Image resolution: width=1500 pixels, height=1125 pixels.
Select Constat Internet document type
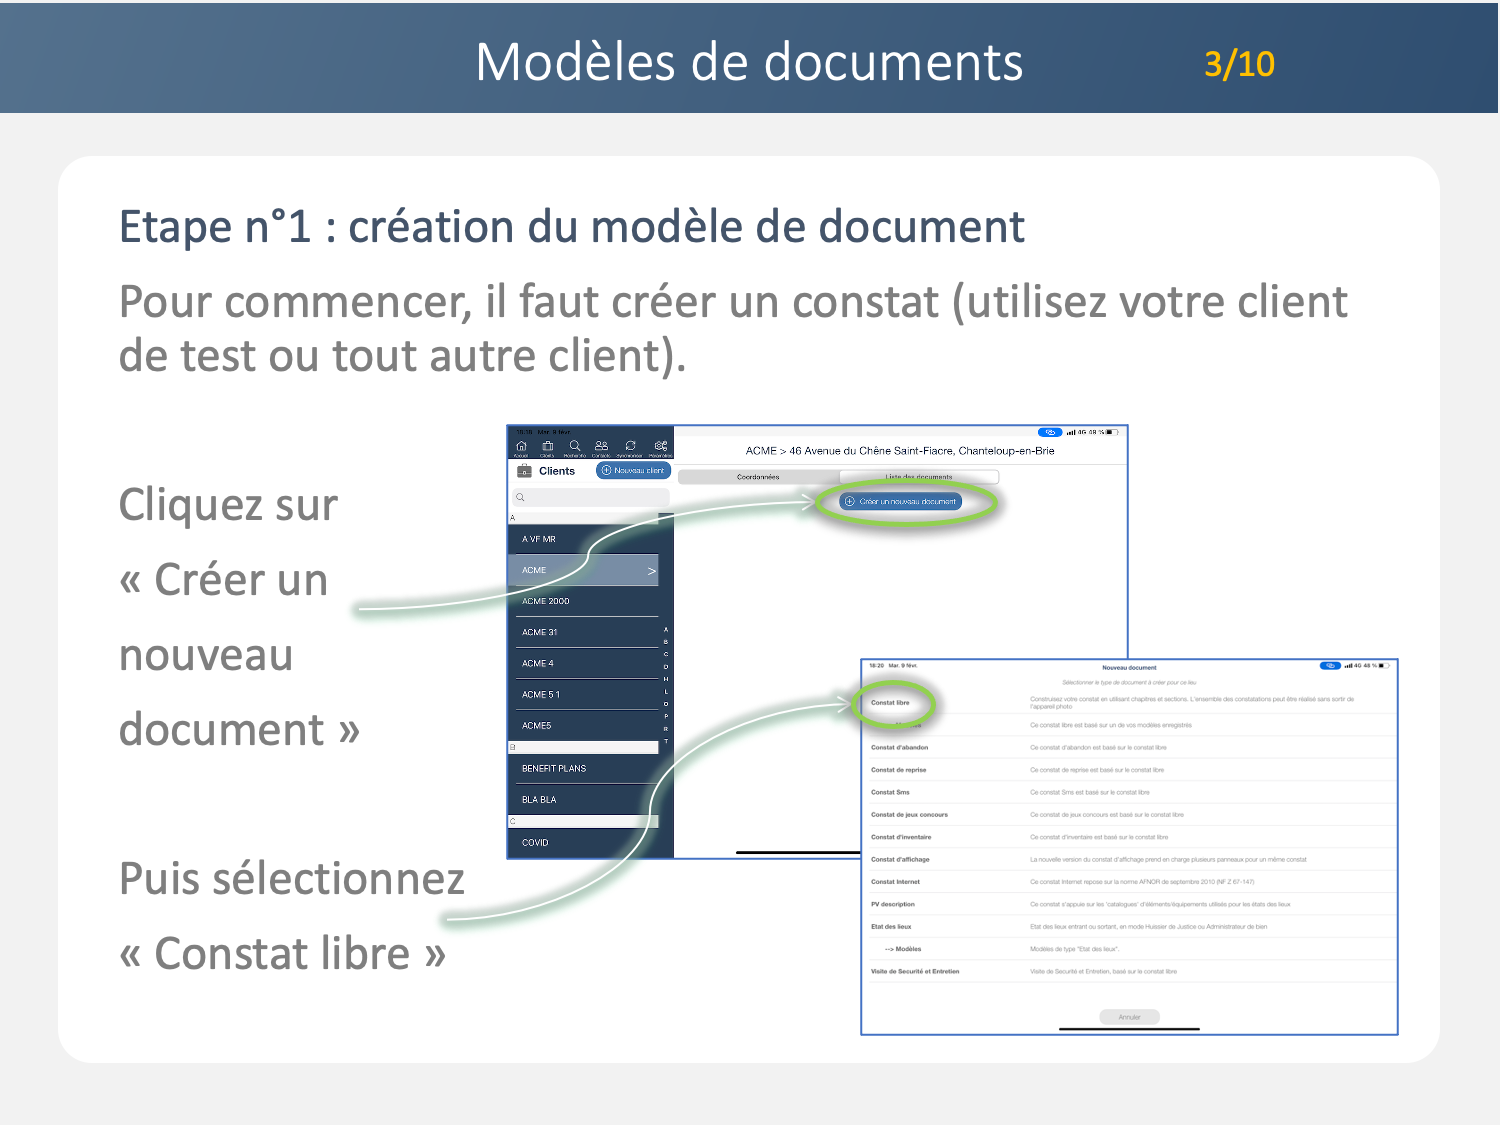895,882
